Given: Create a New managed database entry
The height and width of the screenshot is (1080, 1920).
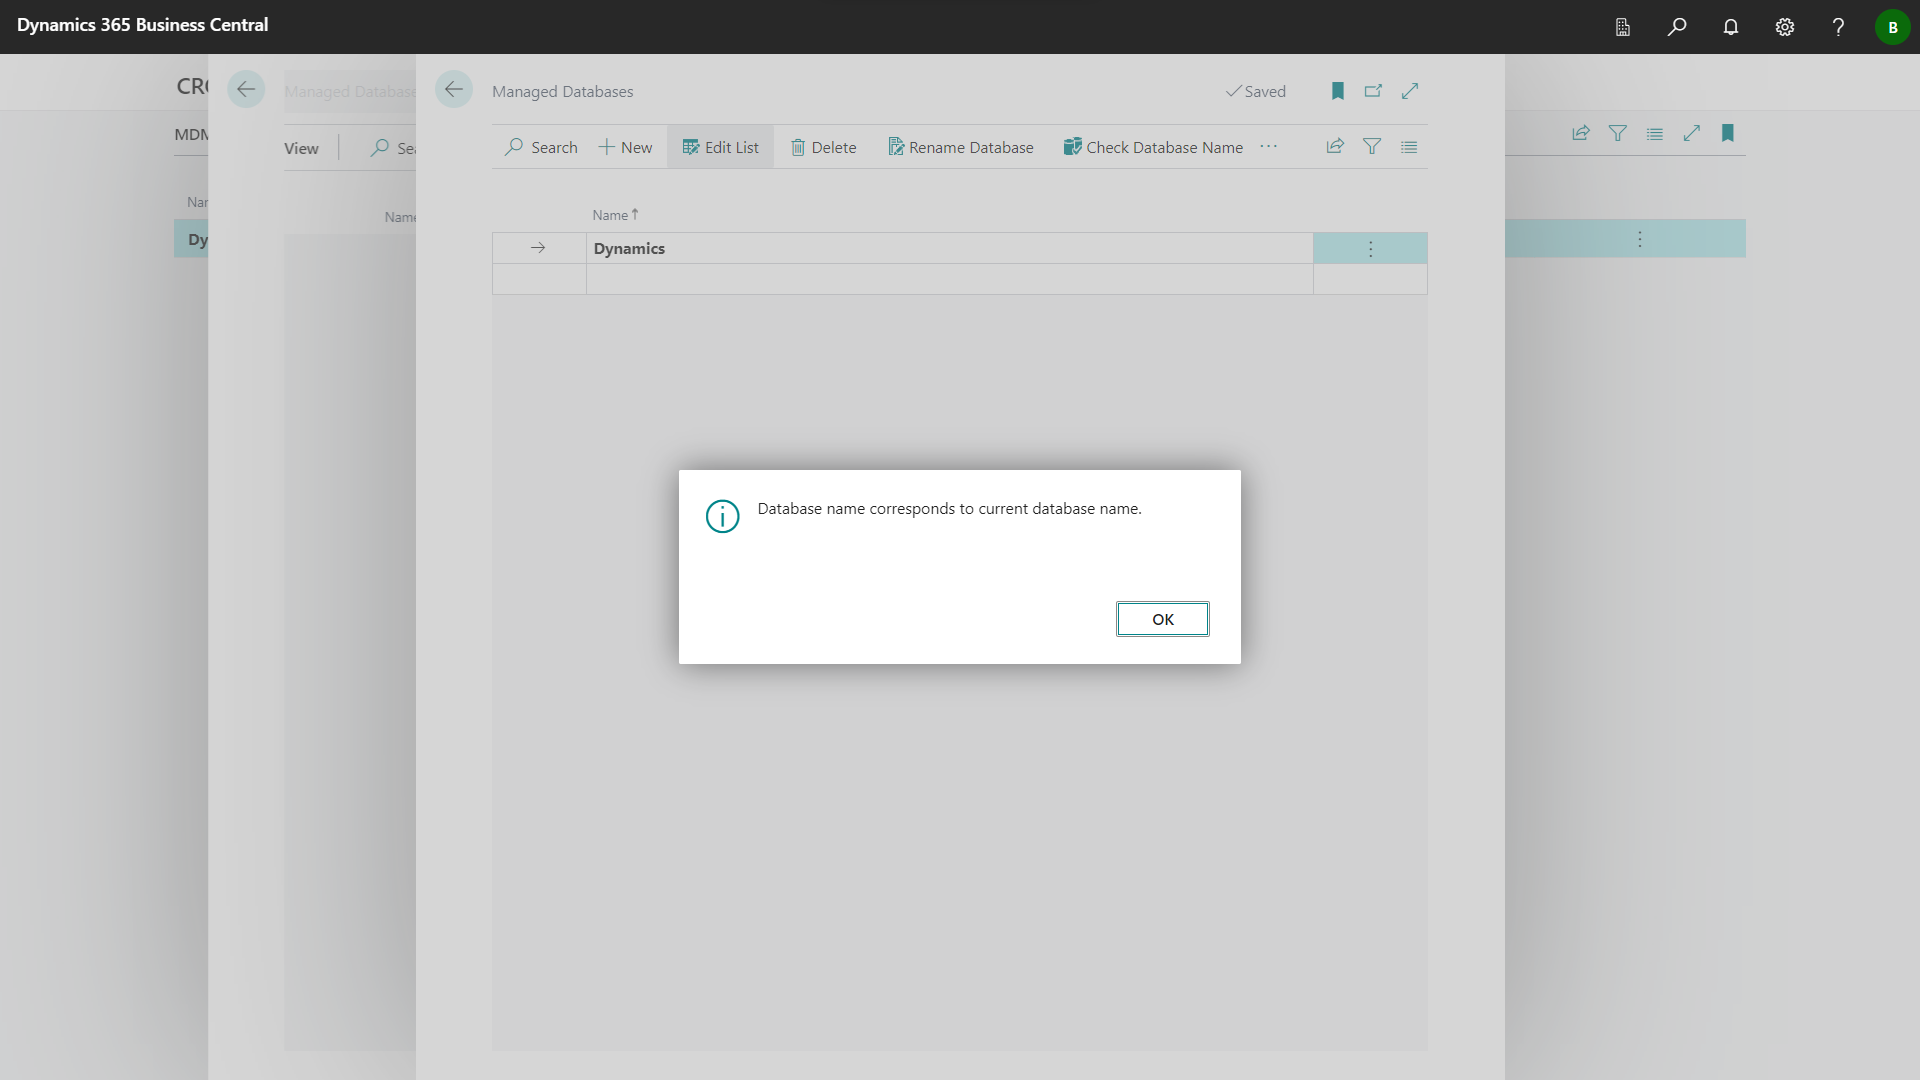Looking at the screenshot, I should [x=625, y=147].
